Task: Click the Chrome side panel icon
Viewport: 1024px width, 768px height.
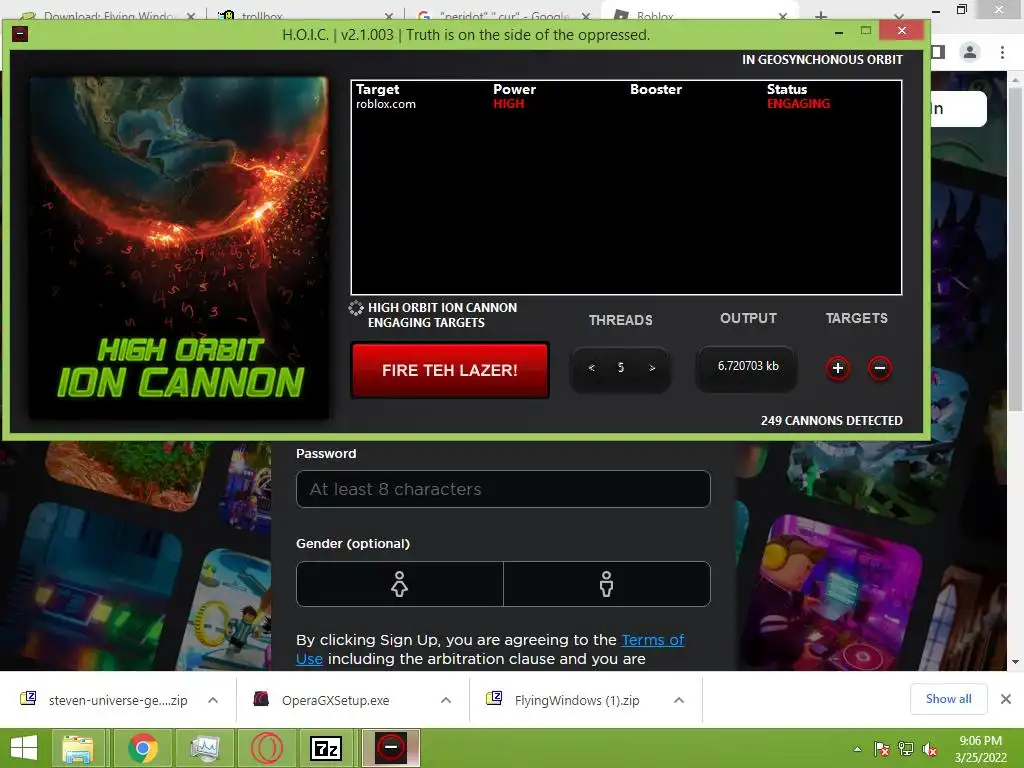Action: pyautogui.click(x=938, y=52)
